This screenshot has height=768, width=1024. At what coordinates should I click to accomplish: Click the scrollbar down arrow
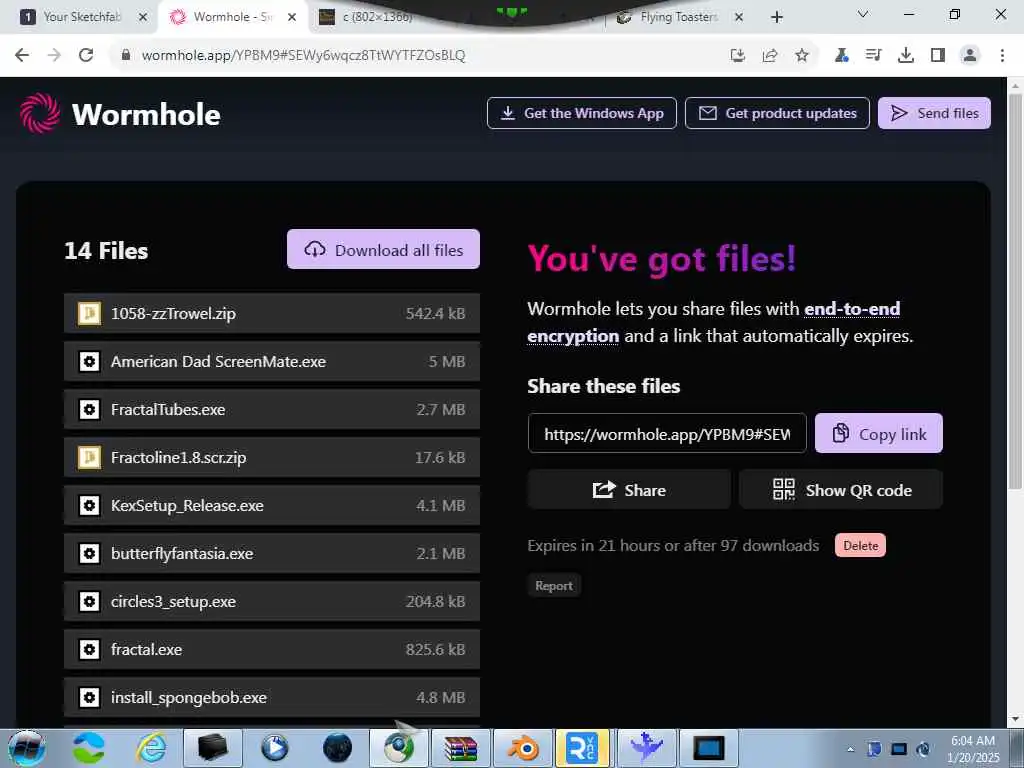pos(1015,718)
